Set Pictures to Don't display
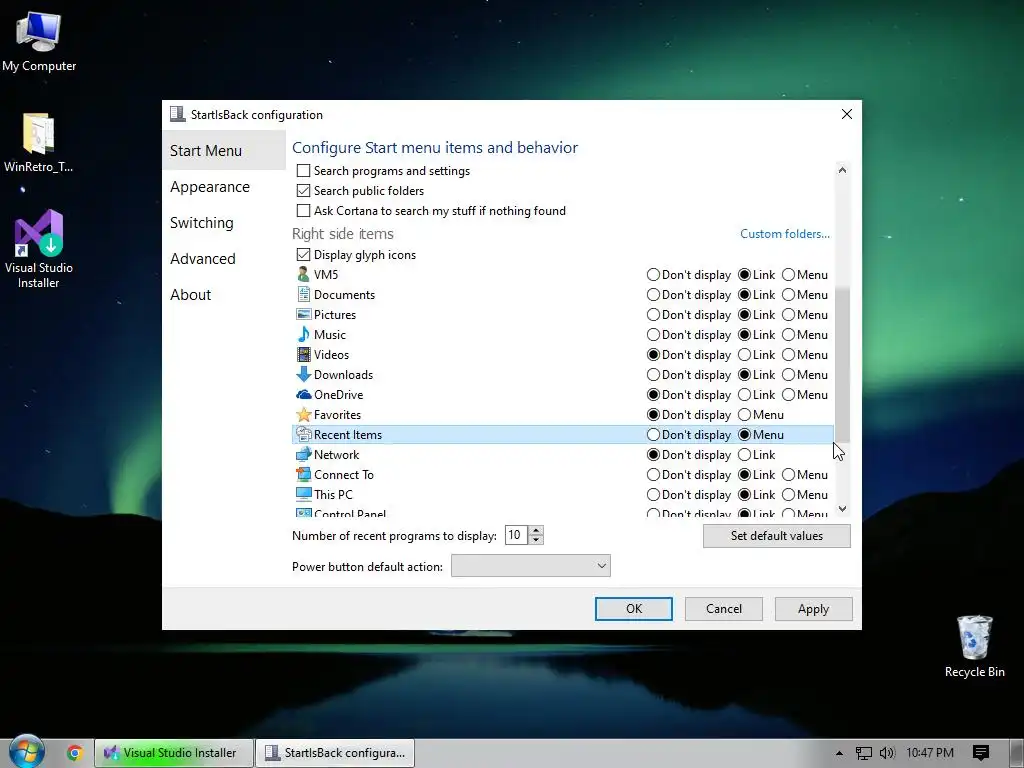The height and width of the screenshot is (768, 1024). pos(653,315)
